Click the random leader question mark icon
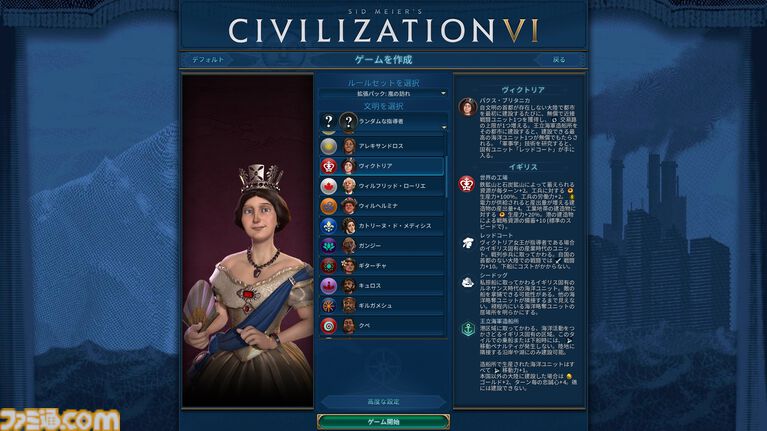This screenshot has width=767, height=431. [x=349, y=121]
